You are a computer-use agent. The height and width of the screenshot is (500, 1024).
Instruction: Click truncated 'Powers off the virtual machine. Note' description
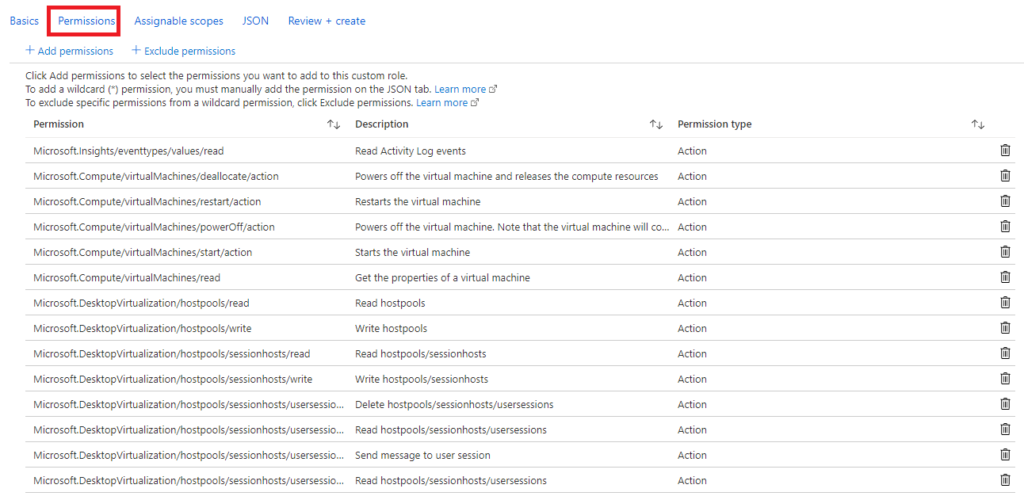click(512, 227)
